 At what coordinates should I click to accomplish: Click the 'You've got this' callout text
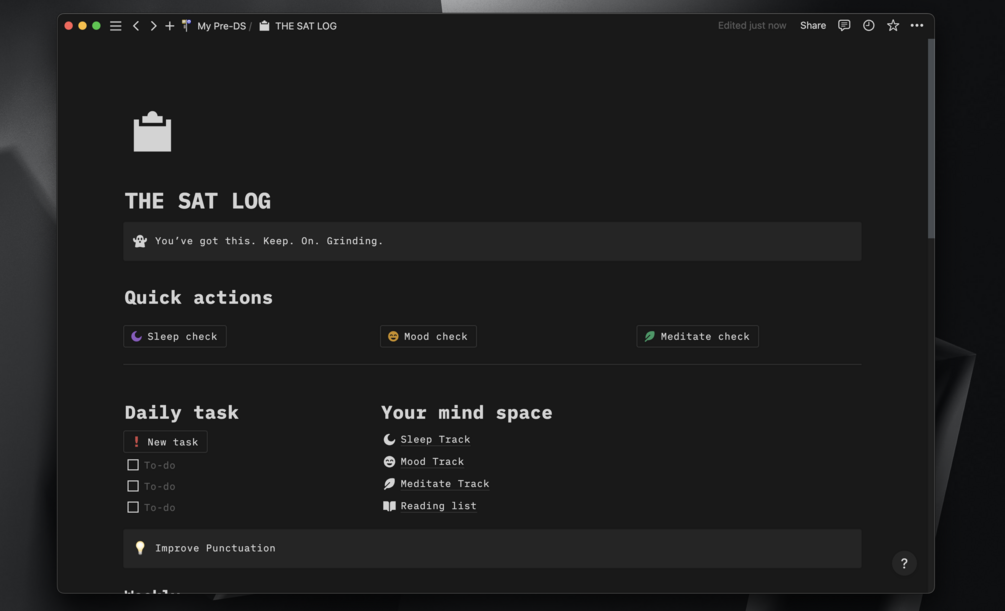click(269, 241)
